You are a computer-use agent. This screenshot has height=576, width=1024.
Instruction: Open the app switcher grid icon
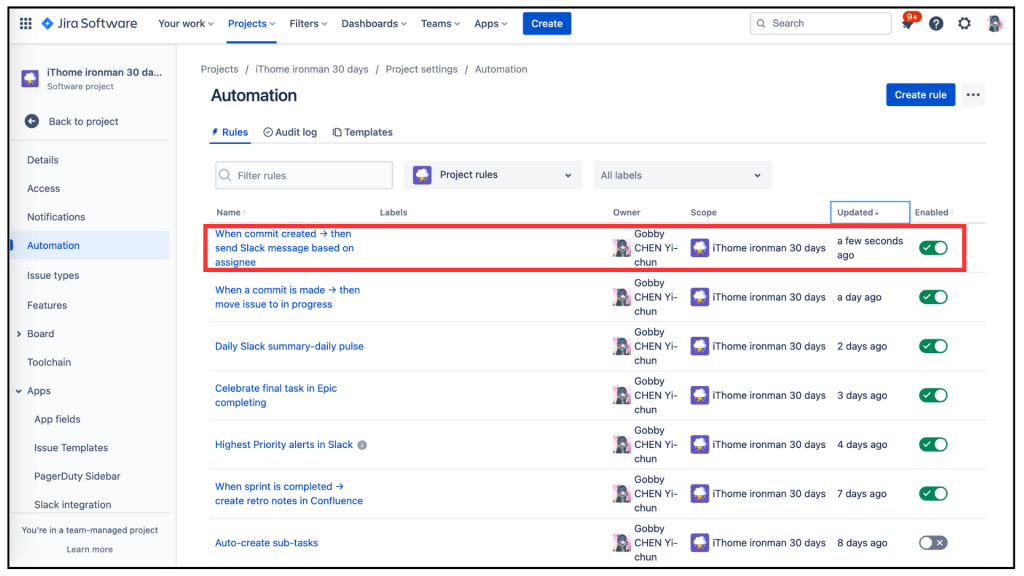pos(25,24)
